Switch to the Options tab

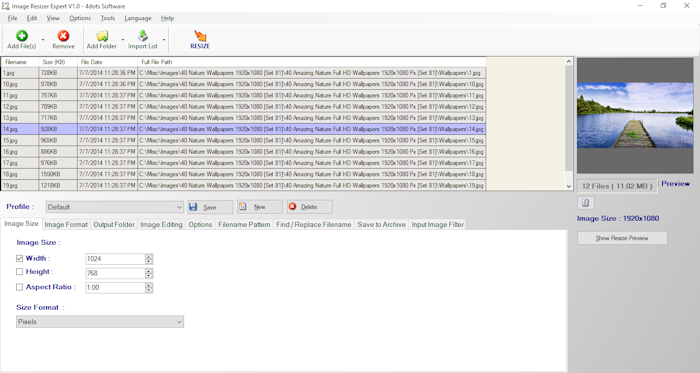click(x=200, y=224)
